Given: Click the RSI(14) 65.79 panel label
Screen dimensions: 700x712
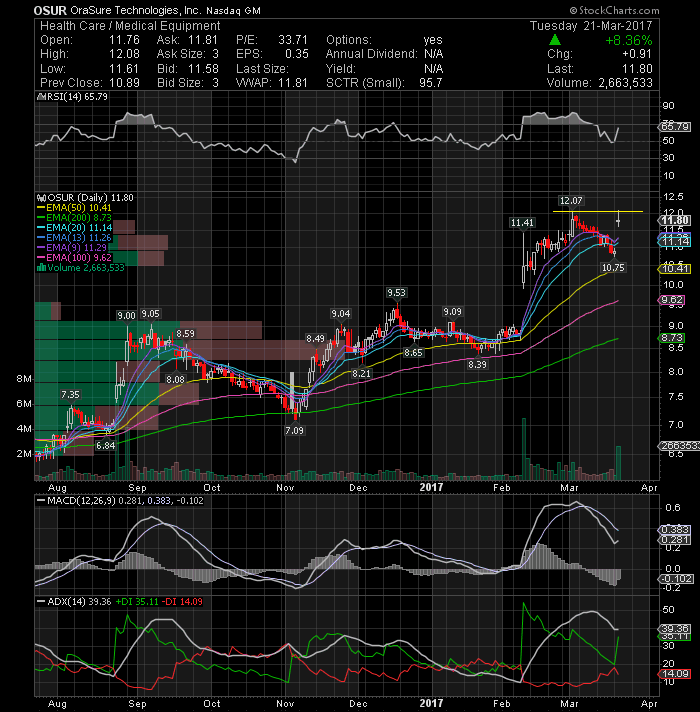Looking at the screenshot, I should pyautogui.click(x=77, y=97).
